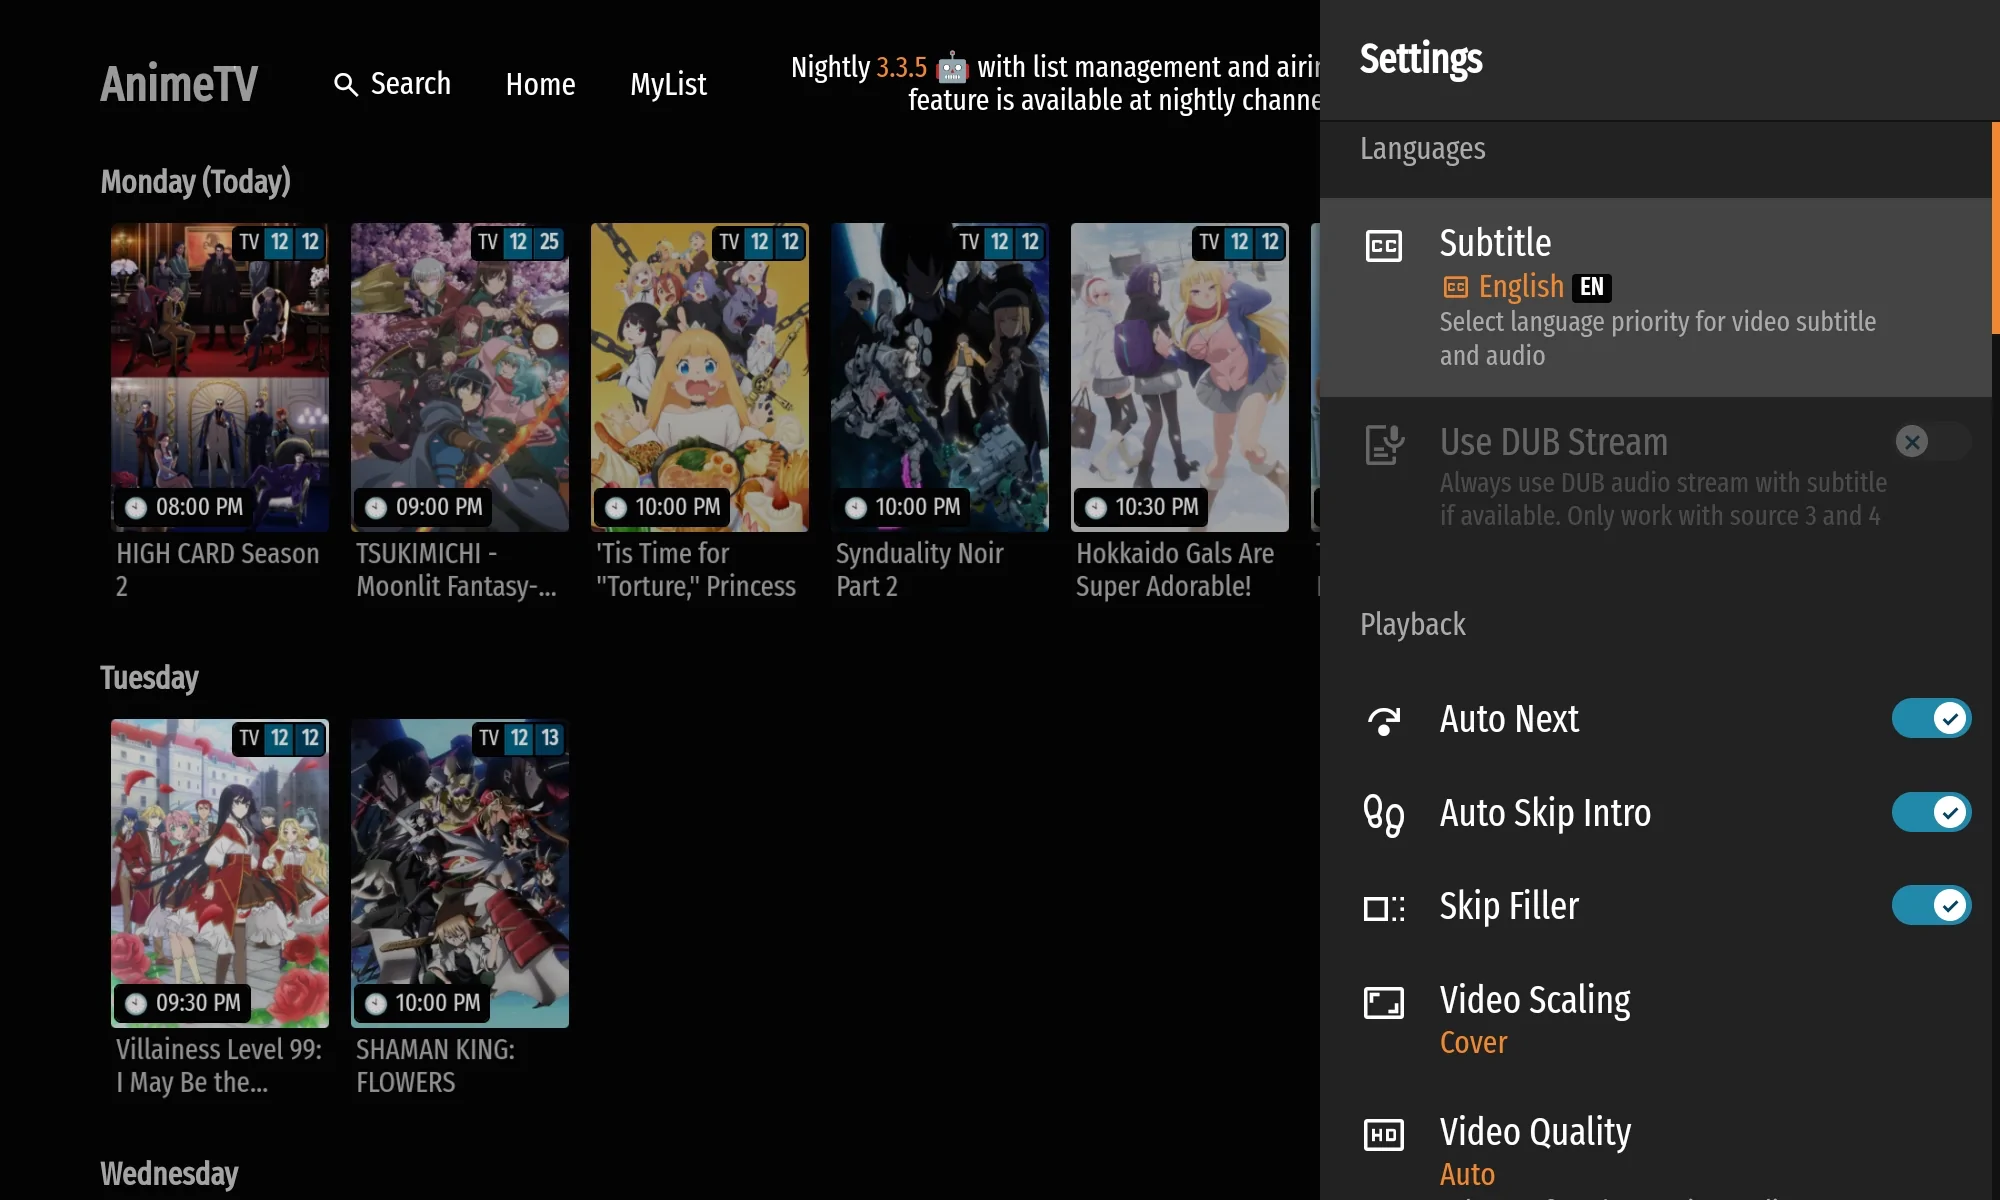Select the Synduality Noir poster
2000x1200 pixels.
pyautogui.click(x=940, y=377)
